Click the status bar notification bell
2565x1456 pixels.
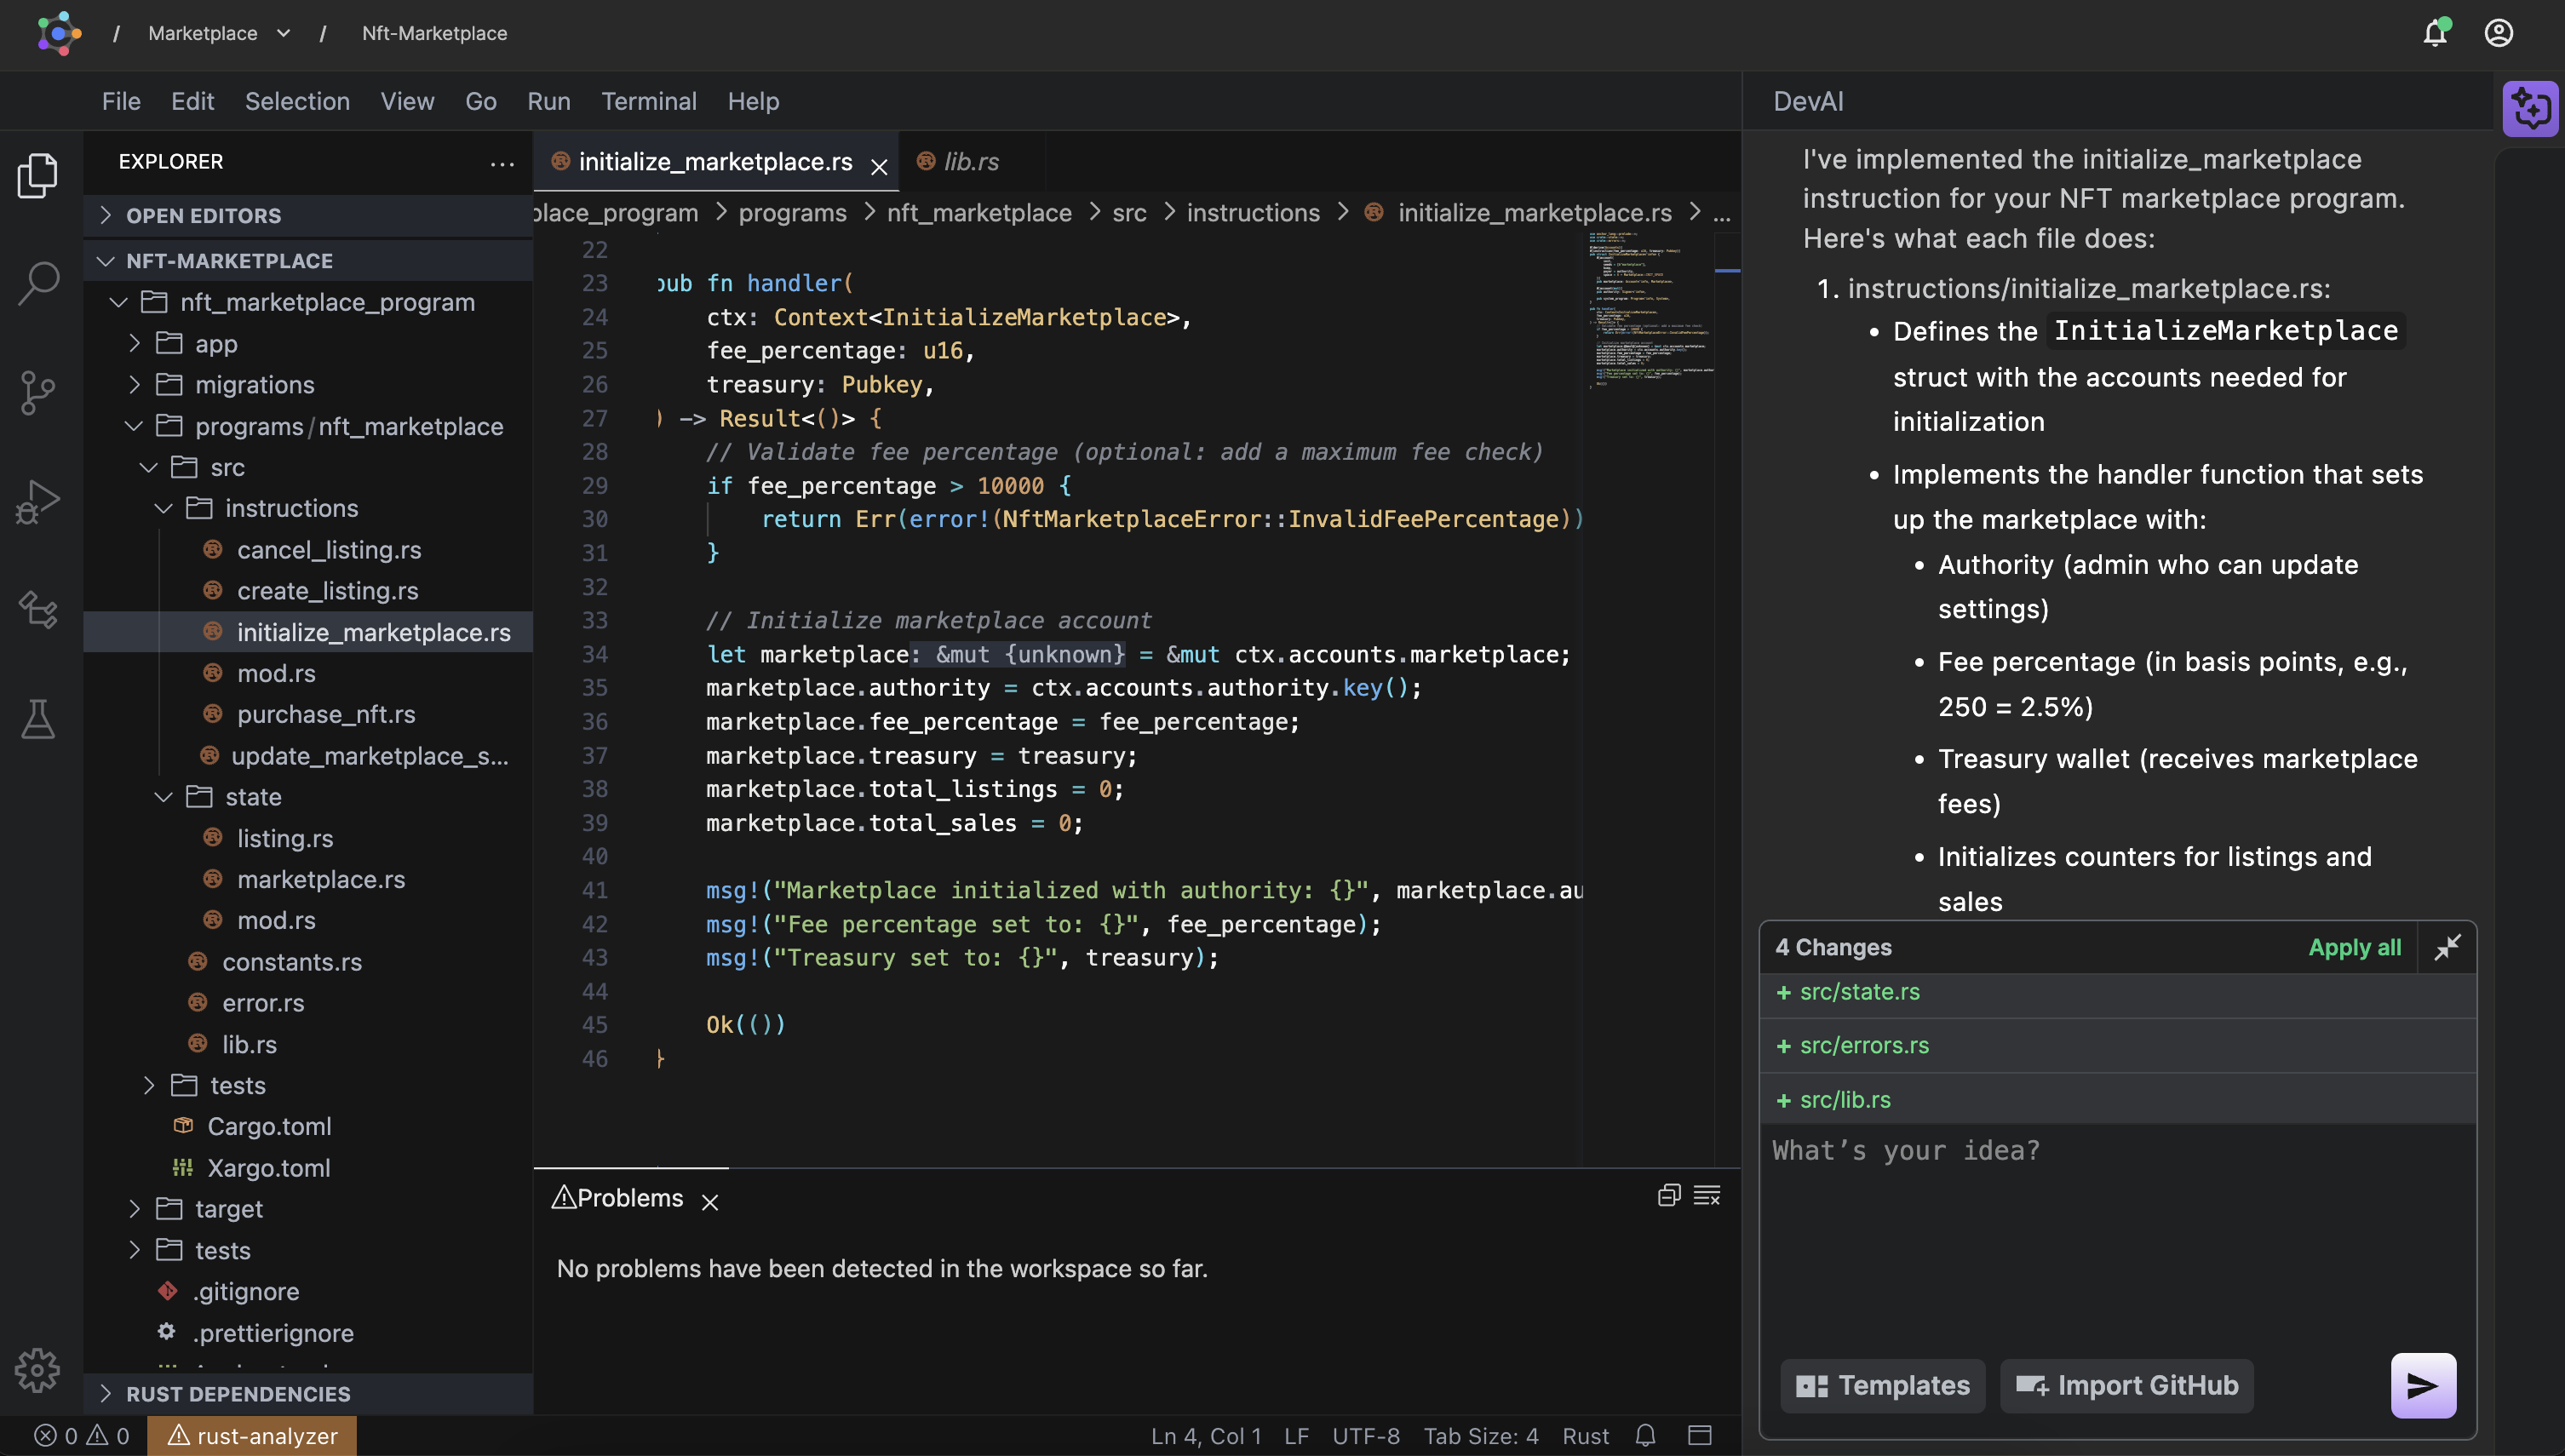coord(1645,1436)
